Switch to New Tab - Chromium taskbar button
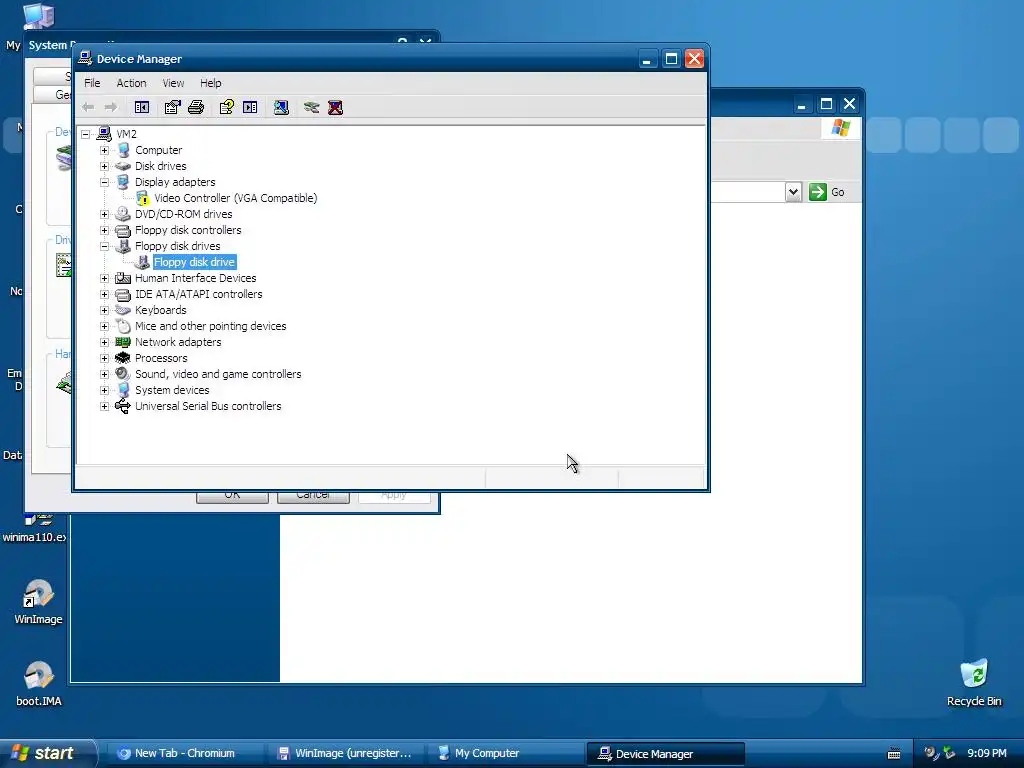This screenshot has width=1024, height=768. click(x=184, y=753)
